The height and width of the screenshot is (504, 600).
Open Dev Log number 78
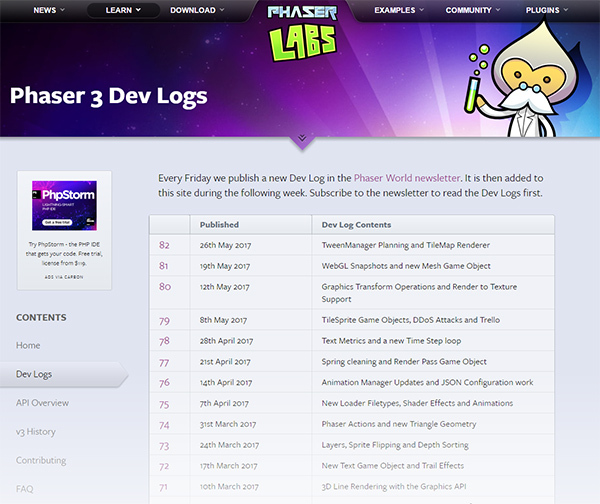click(x=164, y=341)
